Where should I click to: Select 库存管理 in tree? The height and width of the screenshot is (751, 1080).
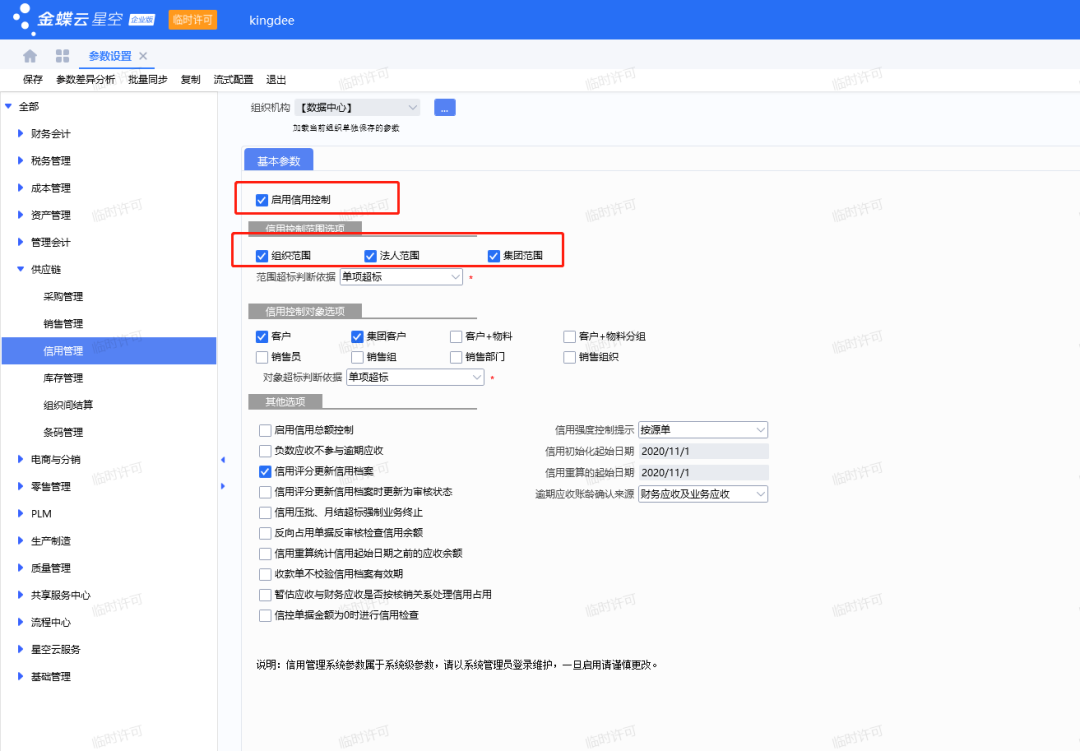pos(63,378)
